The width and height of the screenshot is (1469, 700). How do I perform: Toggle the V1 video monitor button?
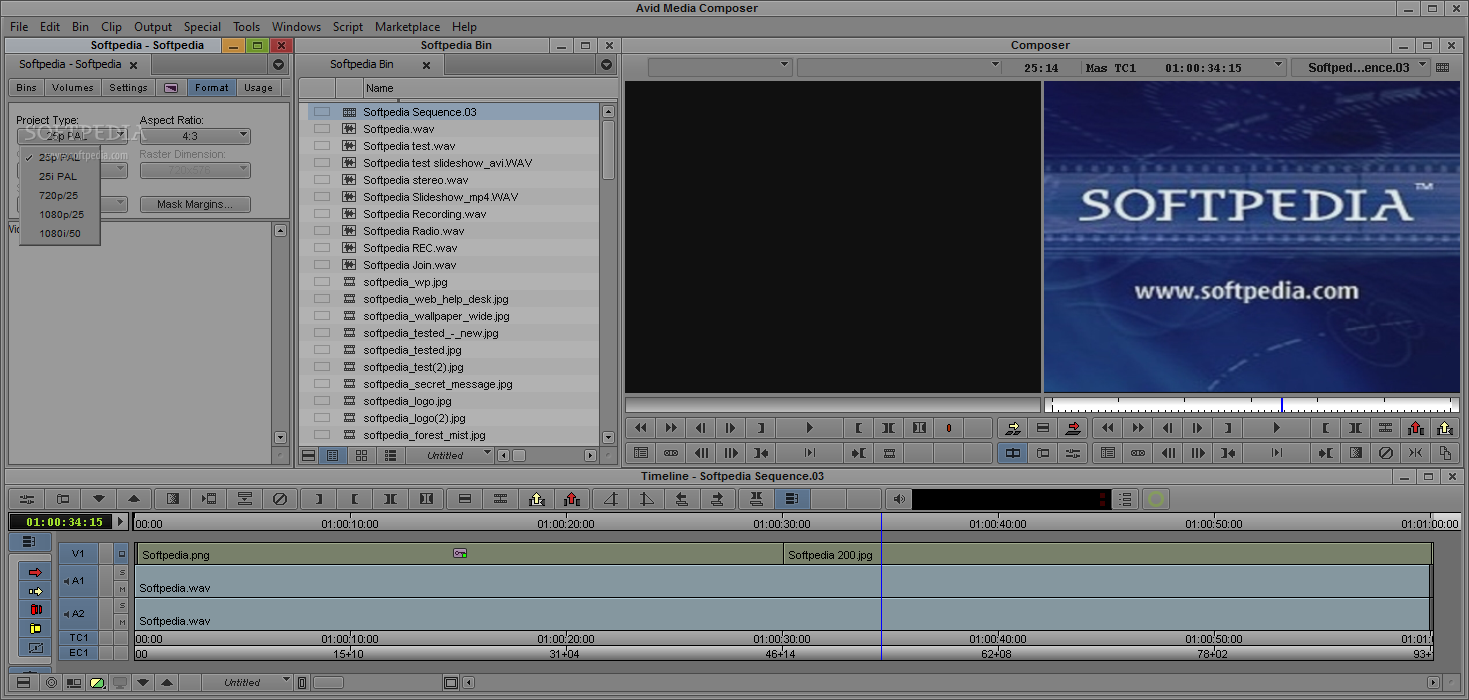122,553
